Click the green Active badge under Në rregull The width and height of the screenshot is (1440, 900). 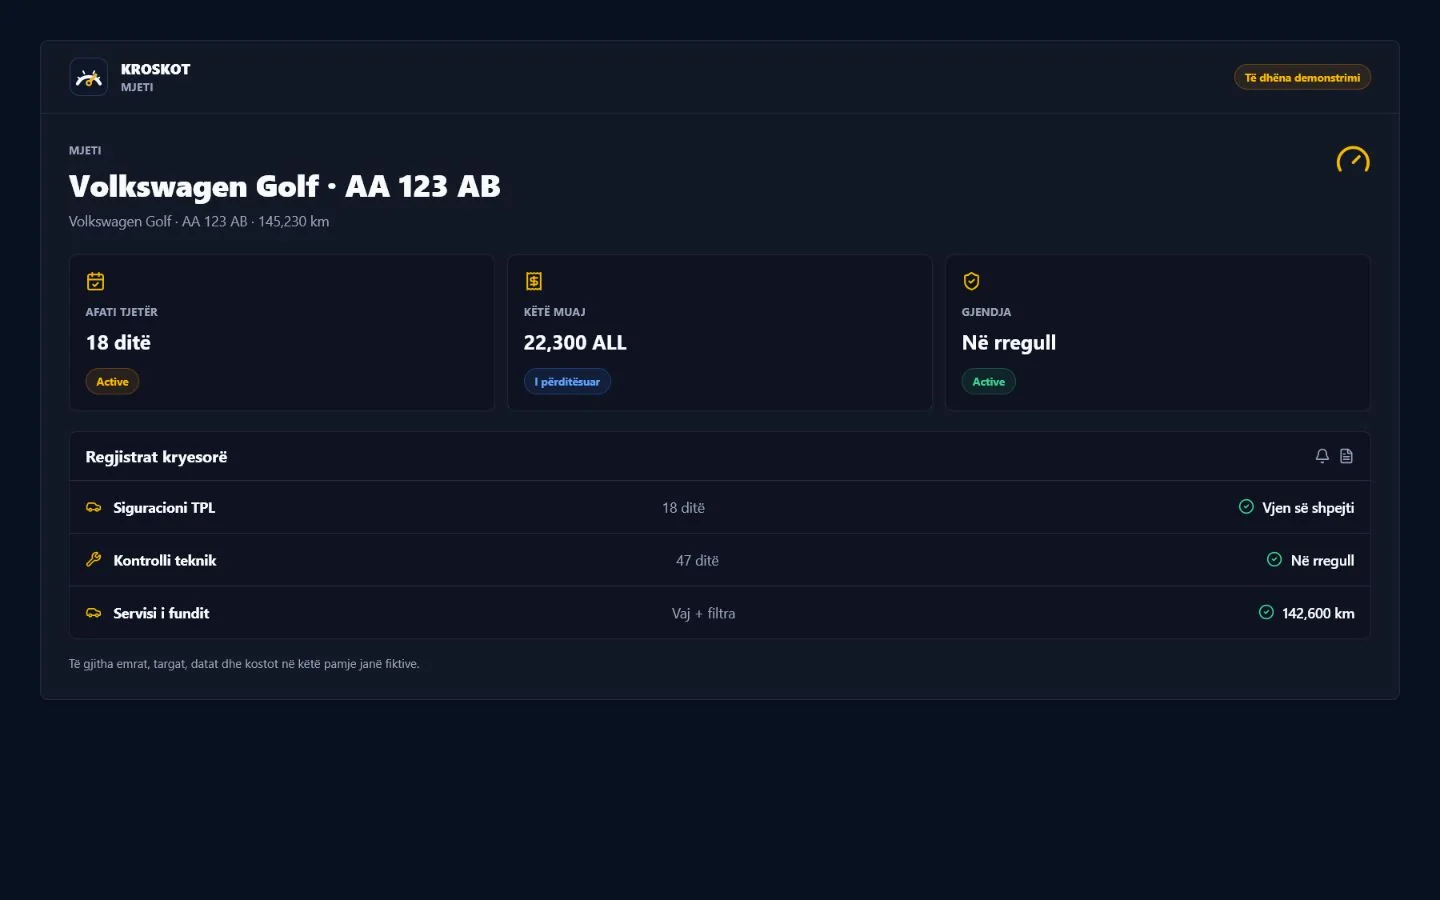coord(988,382)
